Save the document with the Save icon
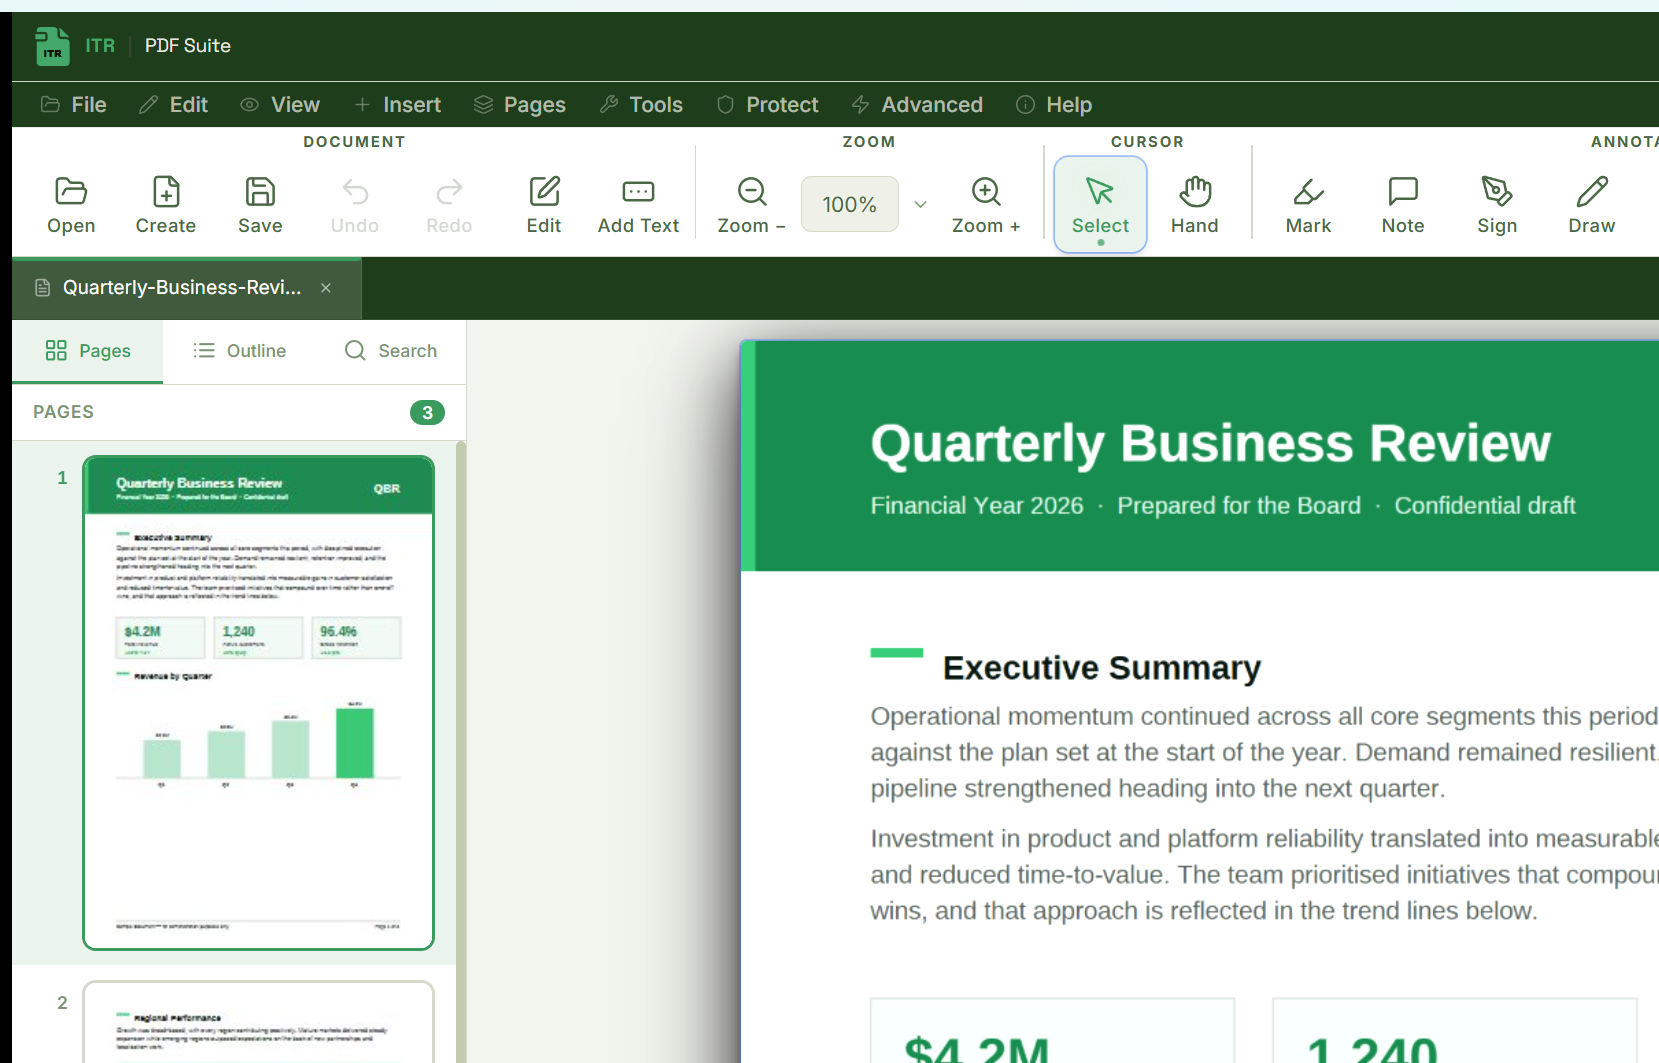This screenshot has width=1659, height=1063. pyautogui.click(x=260, y=204)
